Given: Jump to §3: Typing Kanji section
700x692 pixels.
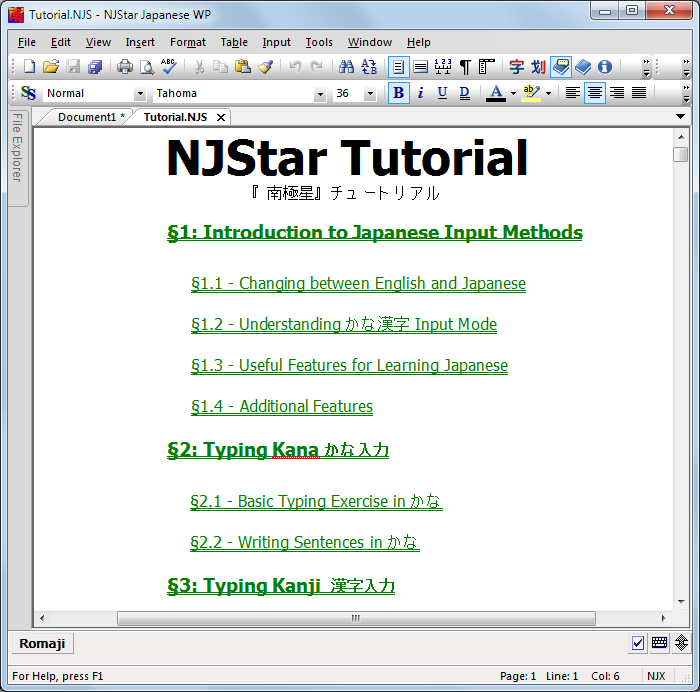Looking at the screenshot, I should [x=281, y=586].
